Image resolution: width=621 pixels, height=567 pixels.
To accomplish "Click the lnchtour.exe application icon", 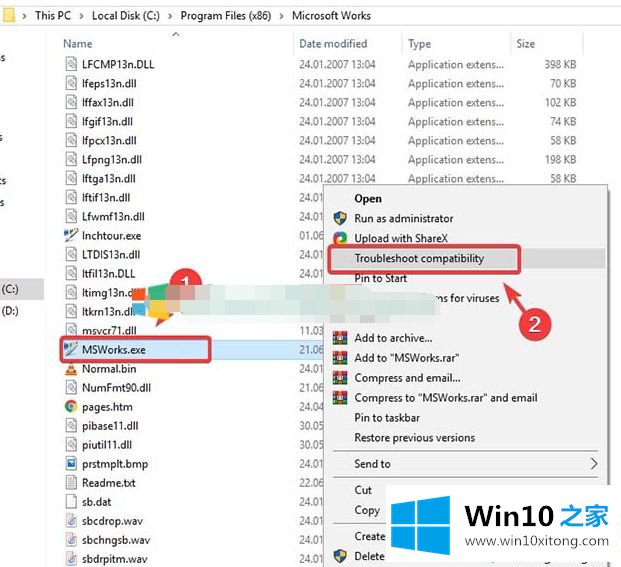I will pos(71,235).
